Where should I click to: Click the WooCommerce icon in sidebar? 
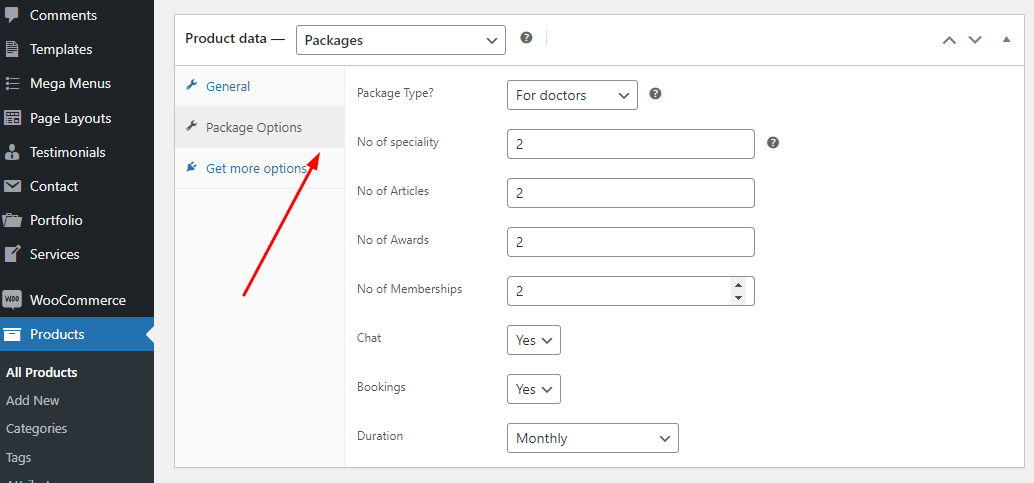[12, 300]
